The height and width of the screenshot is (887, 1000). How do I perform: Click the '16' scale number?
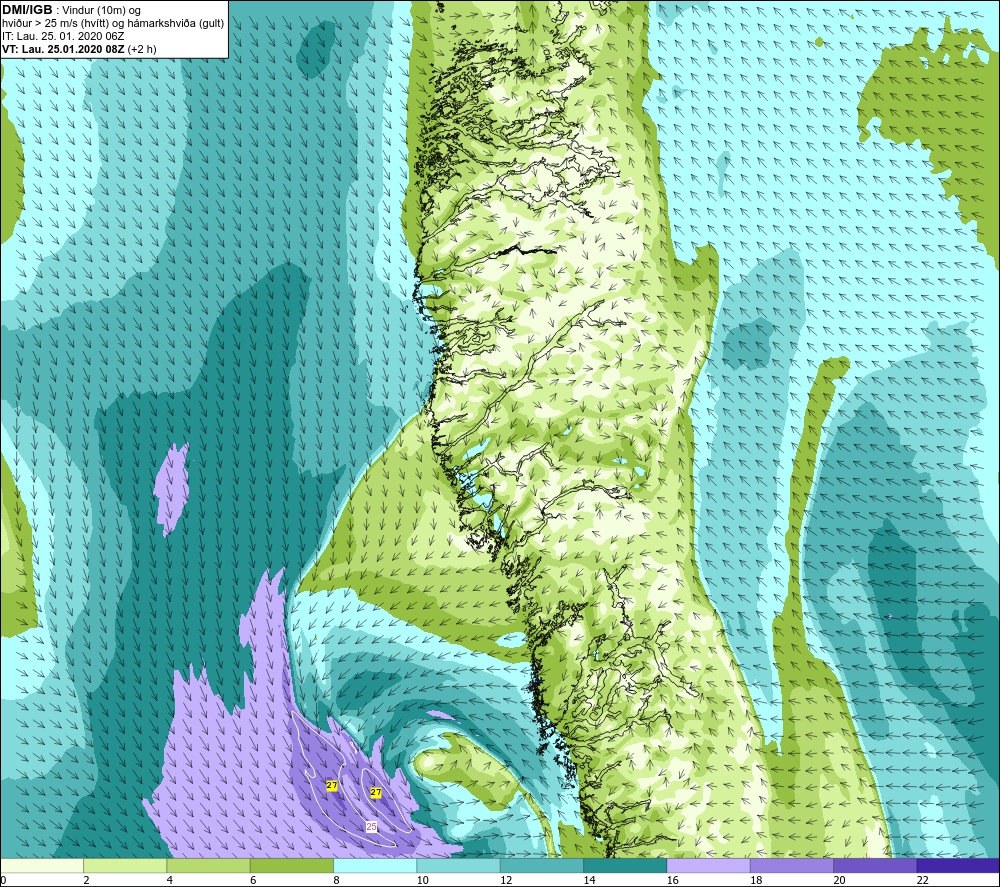[x=673, y=880]
